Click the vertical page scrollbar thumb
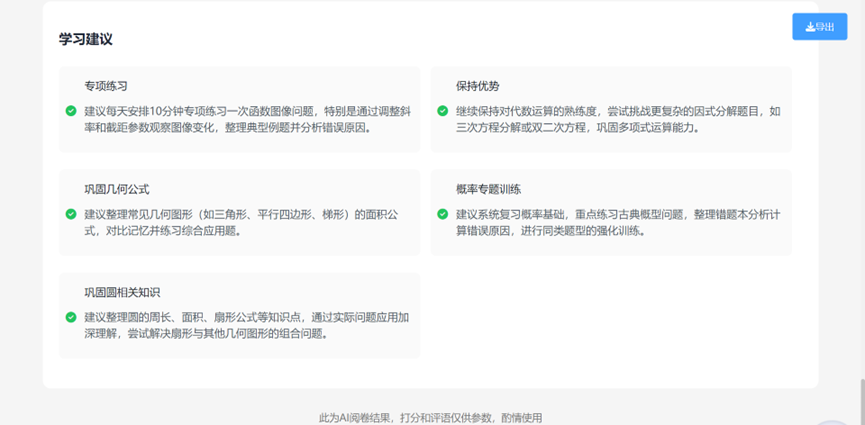The width and height of the screenshot is (865, 425). [861, 402]
